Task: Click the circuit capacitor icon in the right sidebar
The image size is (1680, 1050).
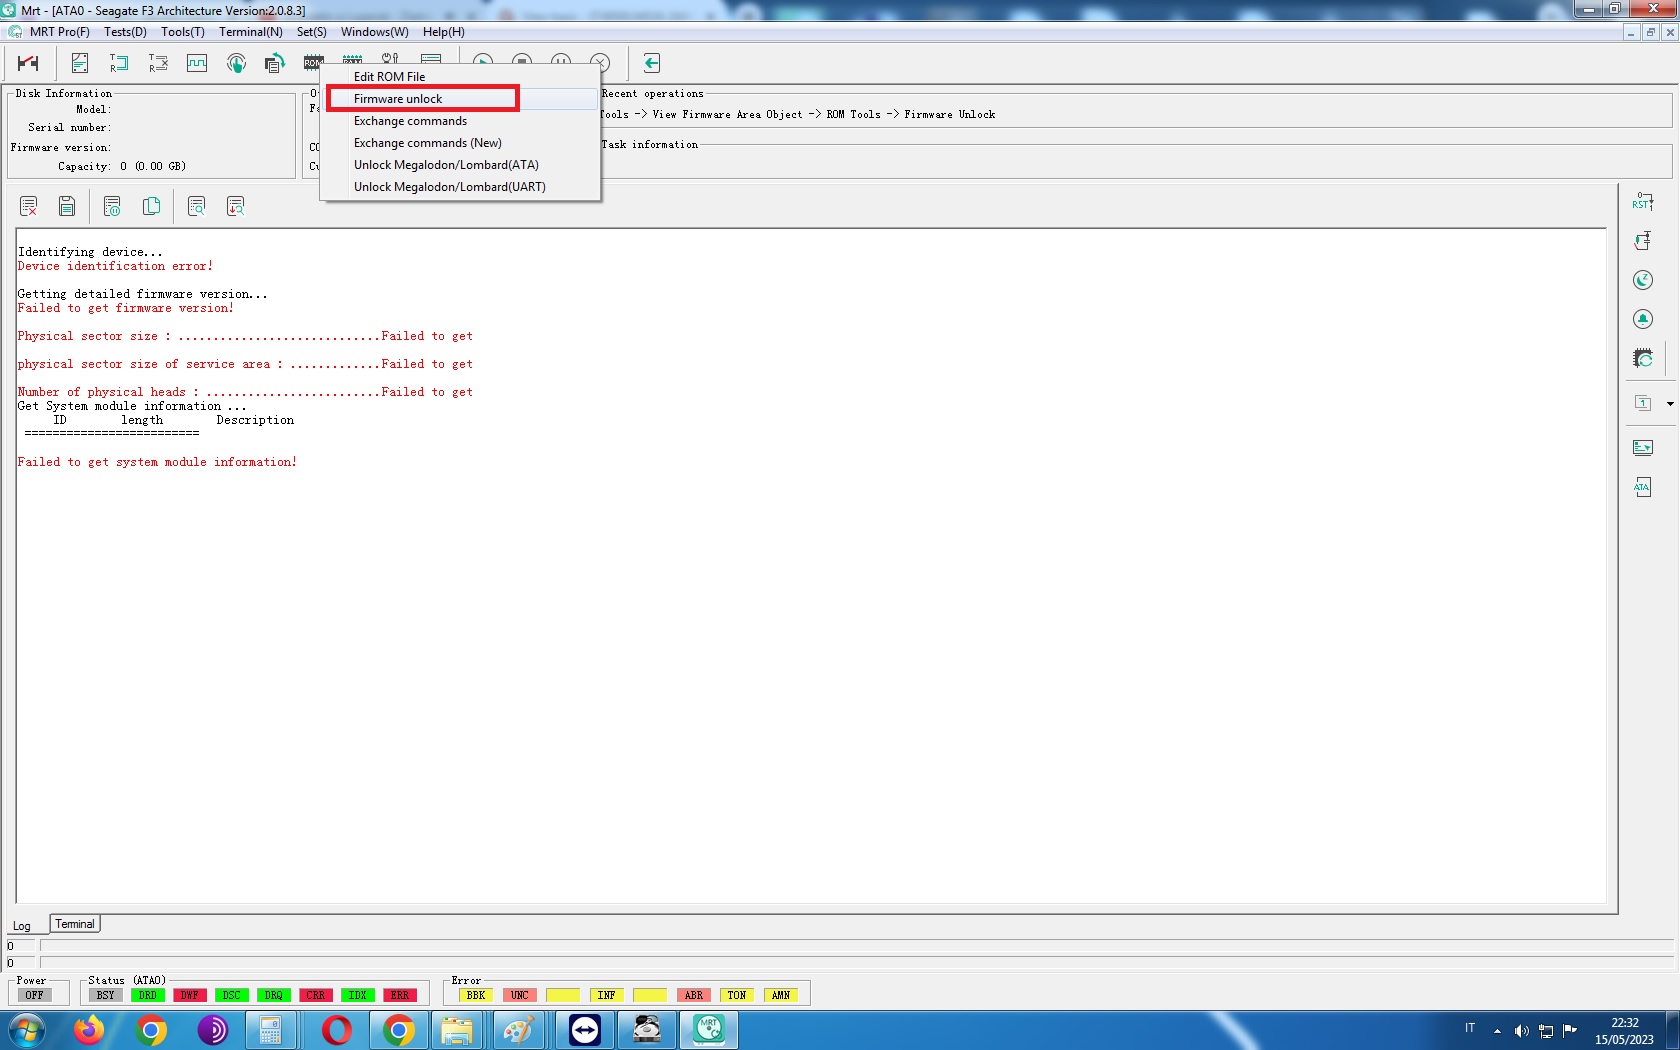Action: click(1643, 241)
